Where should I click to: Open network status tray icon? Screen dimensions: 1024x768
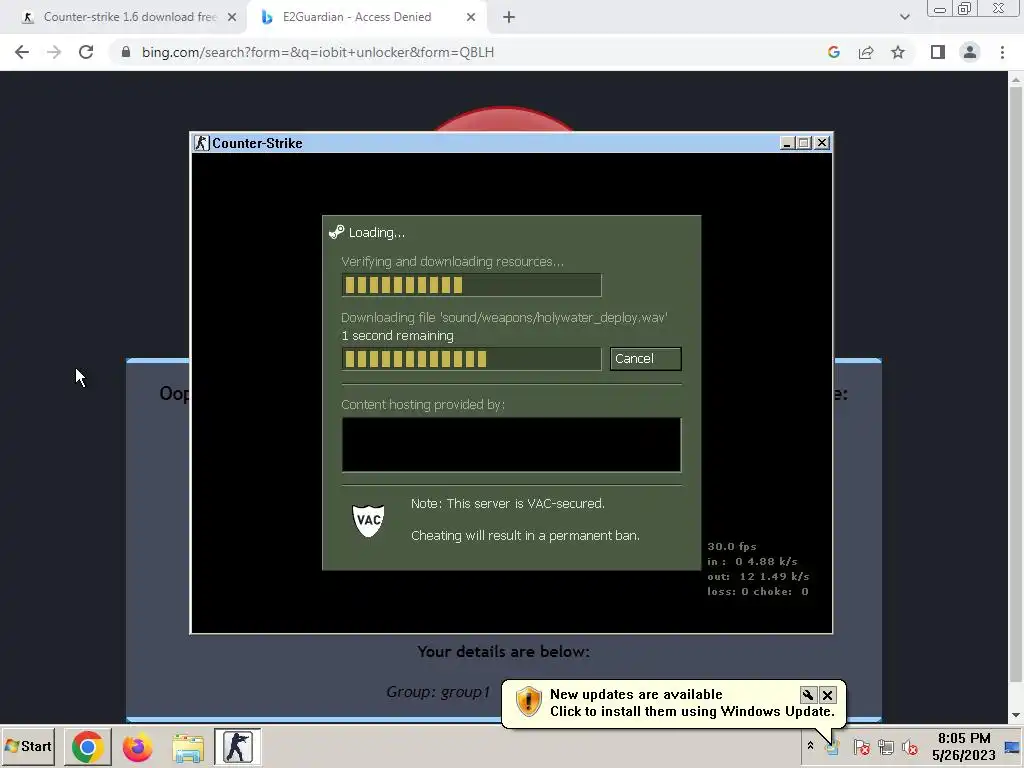pos(886,747)
